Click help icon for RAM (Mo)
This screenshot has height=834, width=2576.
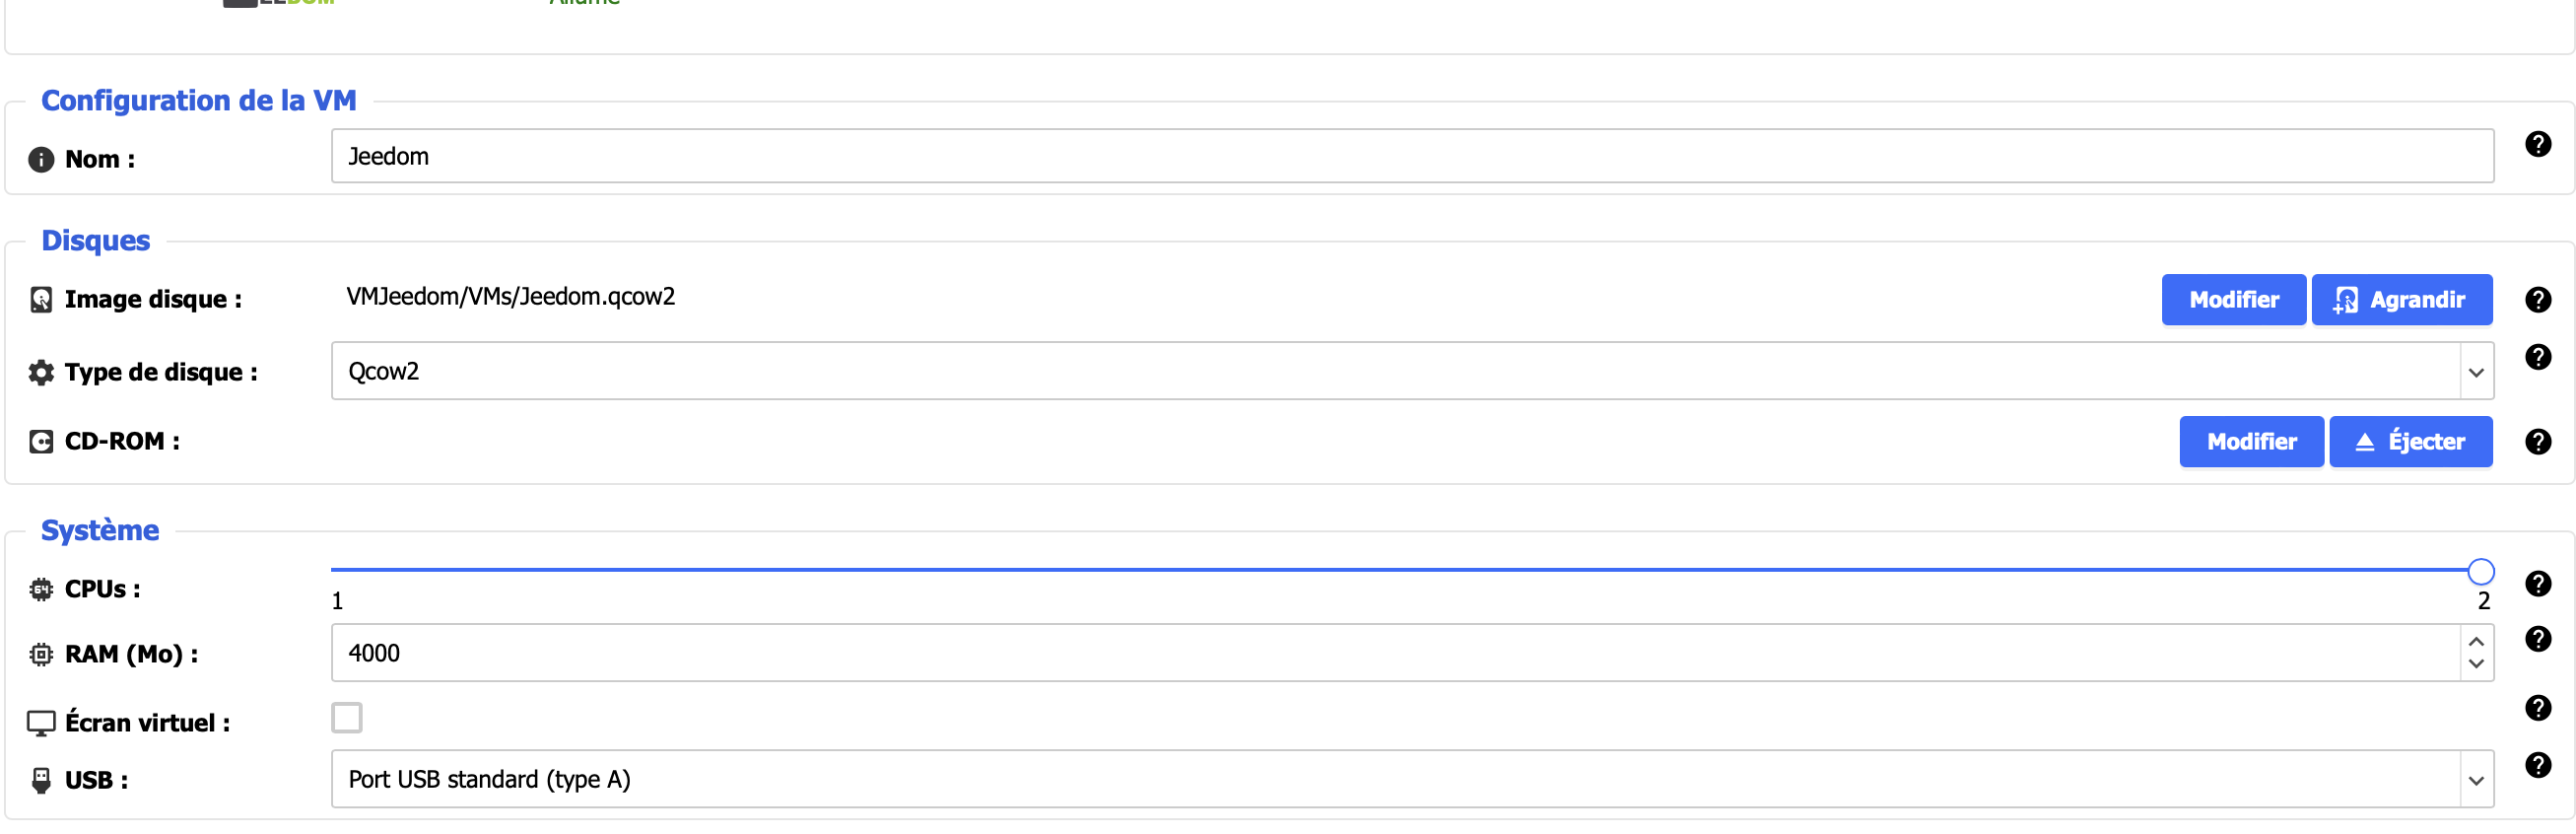pyautogui.click(x=2537, y=638)
